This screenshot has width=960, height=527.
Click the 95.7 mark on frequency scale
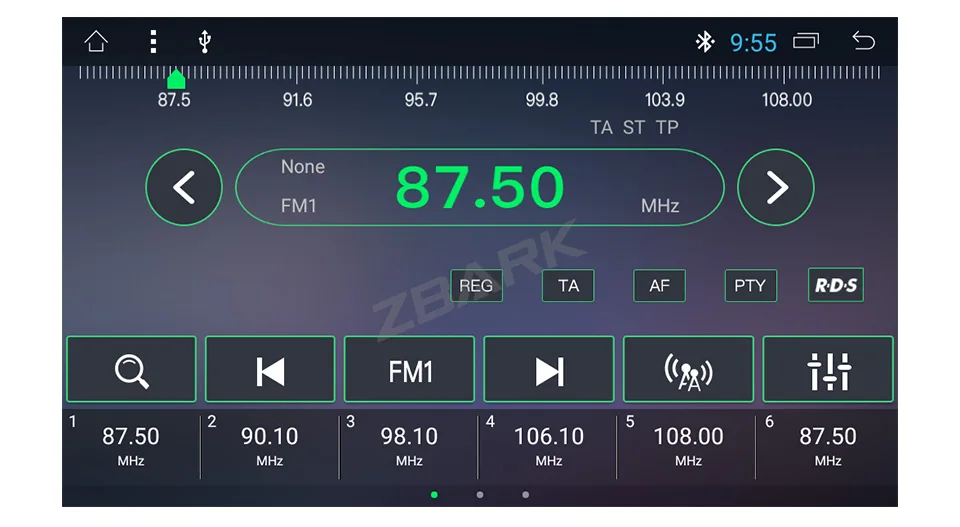point(421,100)
